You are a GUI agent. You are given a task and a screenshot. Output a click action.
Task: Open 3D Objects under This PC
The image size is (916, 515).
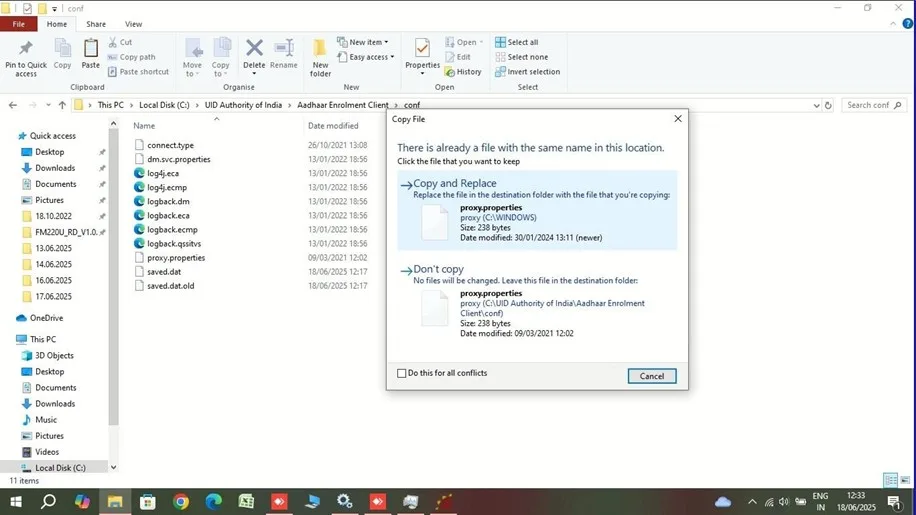pyautogui.click(x=54, y=355)
